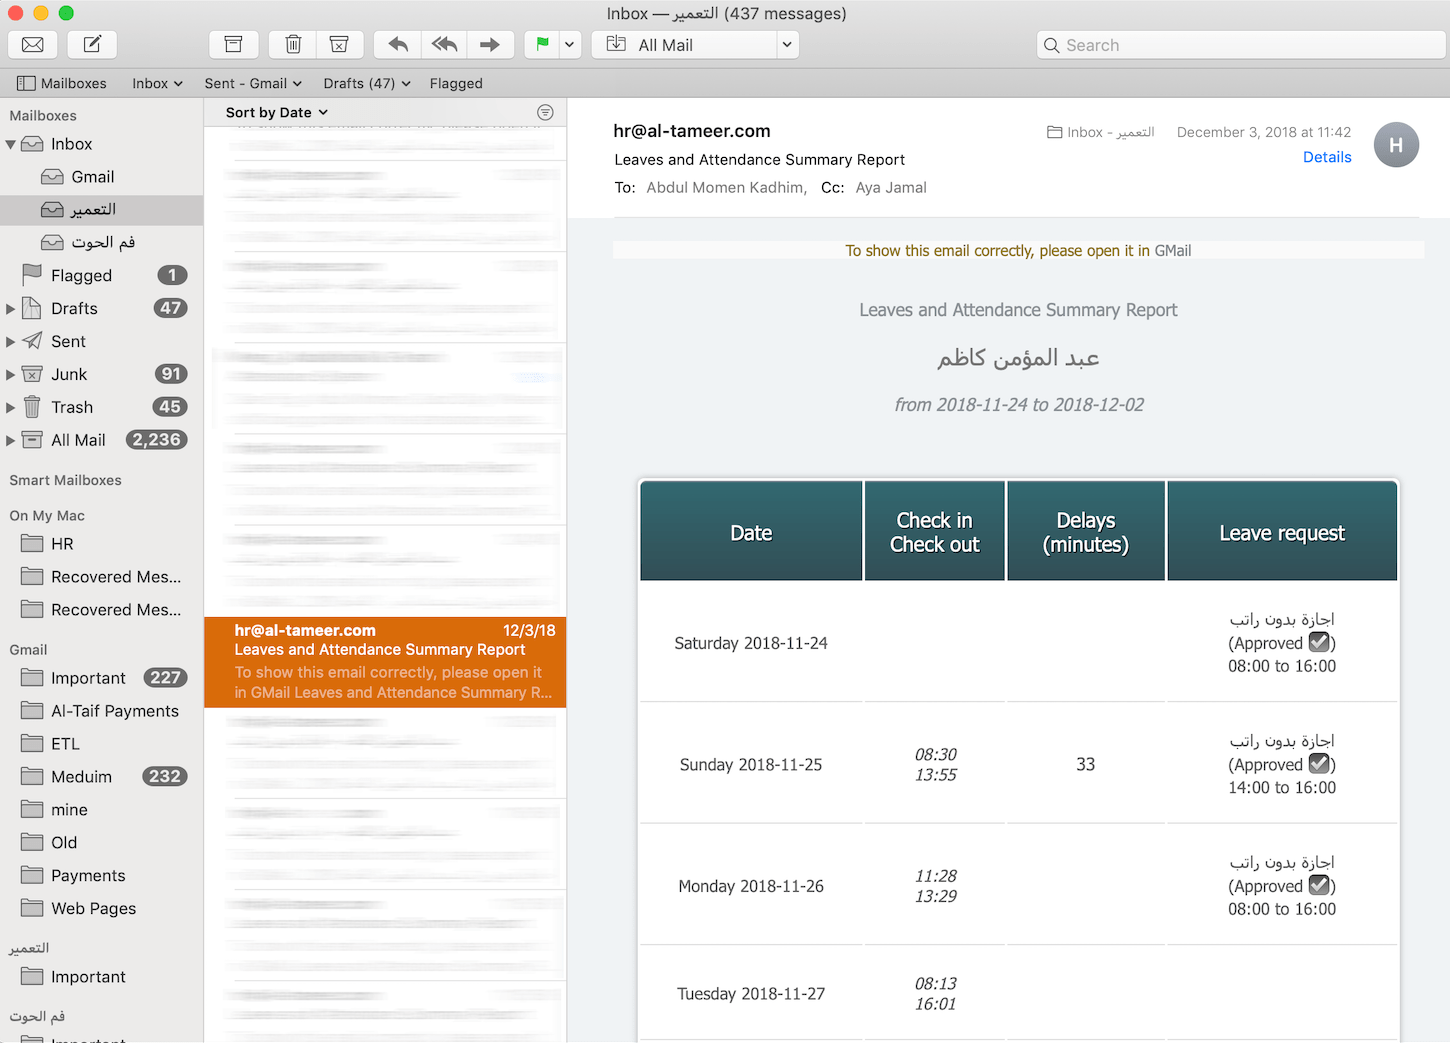Click the On My Mac section header

click(47, 515)
